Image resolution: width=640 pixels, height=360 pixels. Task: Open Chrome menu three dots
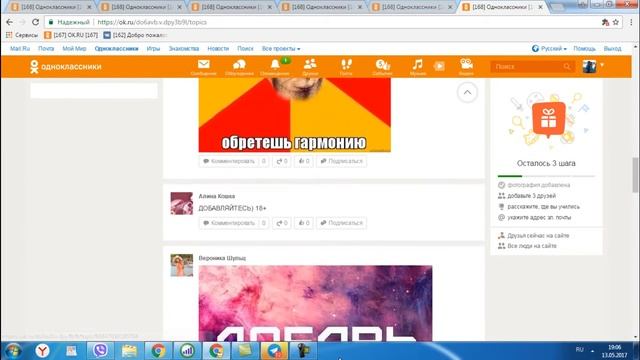click(x=631, y=22)
